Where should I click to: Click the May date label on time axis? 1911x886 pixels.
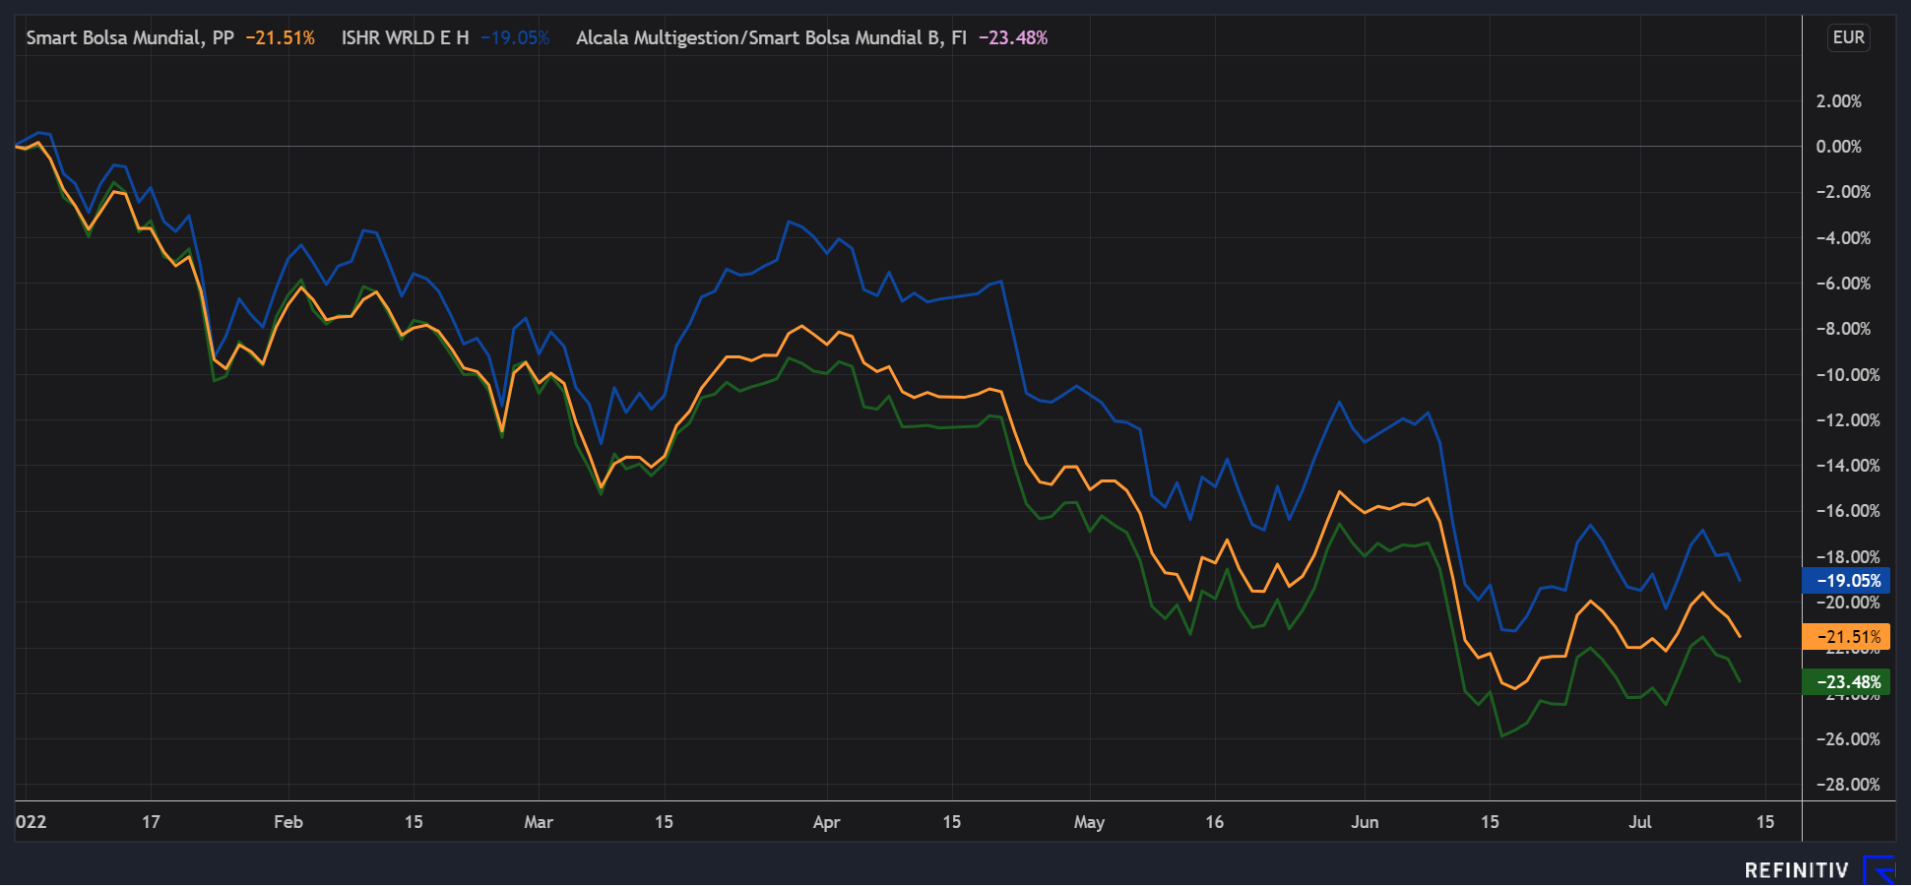click(x=1089, y=822)
